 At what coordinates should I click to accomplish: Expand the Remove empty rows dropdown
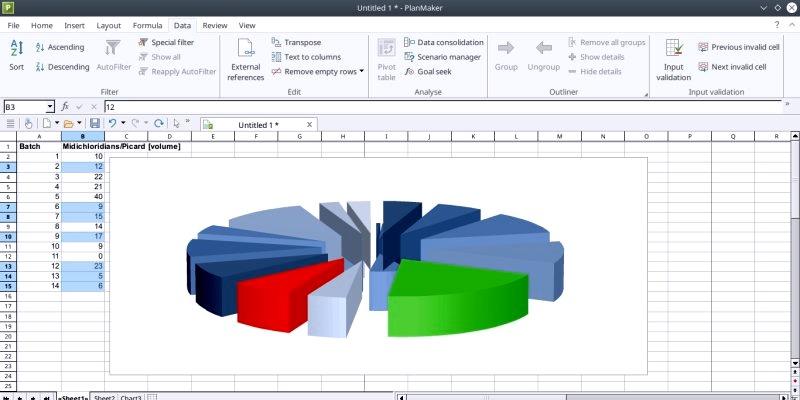coord(361,72)
